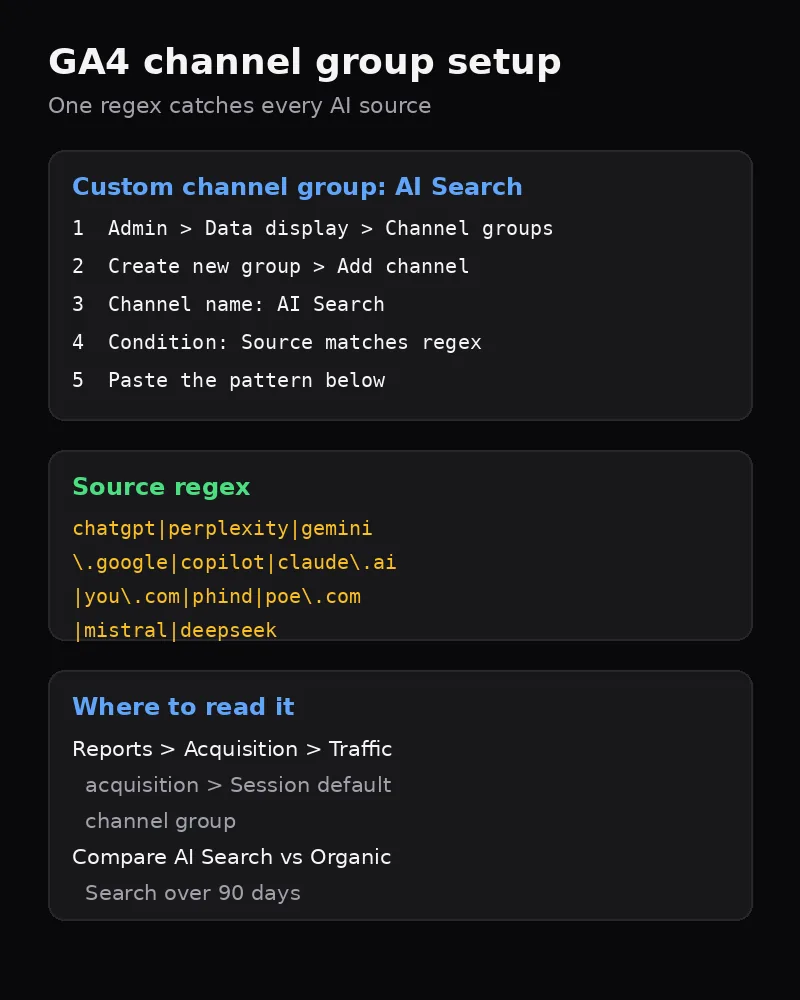The width and height of the screenshot is (800, 1000).
Task: Select the regex line '\.google|copilot|claude\.ai'
Action: tap(234, 562)
